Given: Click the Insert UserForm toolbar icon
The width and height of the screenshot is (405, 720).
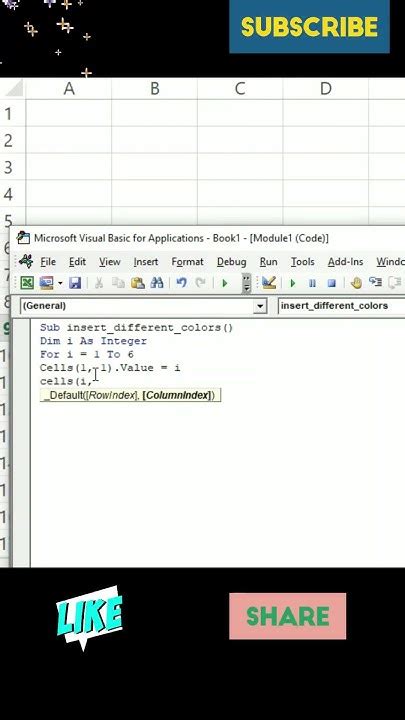Looking at the screenshot, I should [46, 283].
